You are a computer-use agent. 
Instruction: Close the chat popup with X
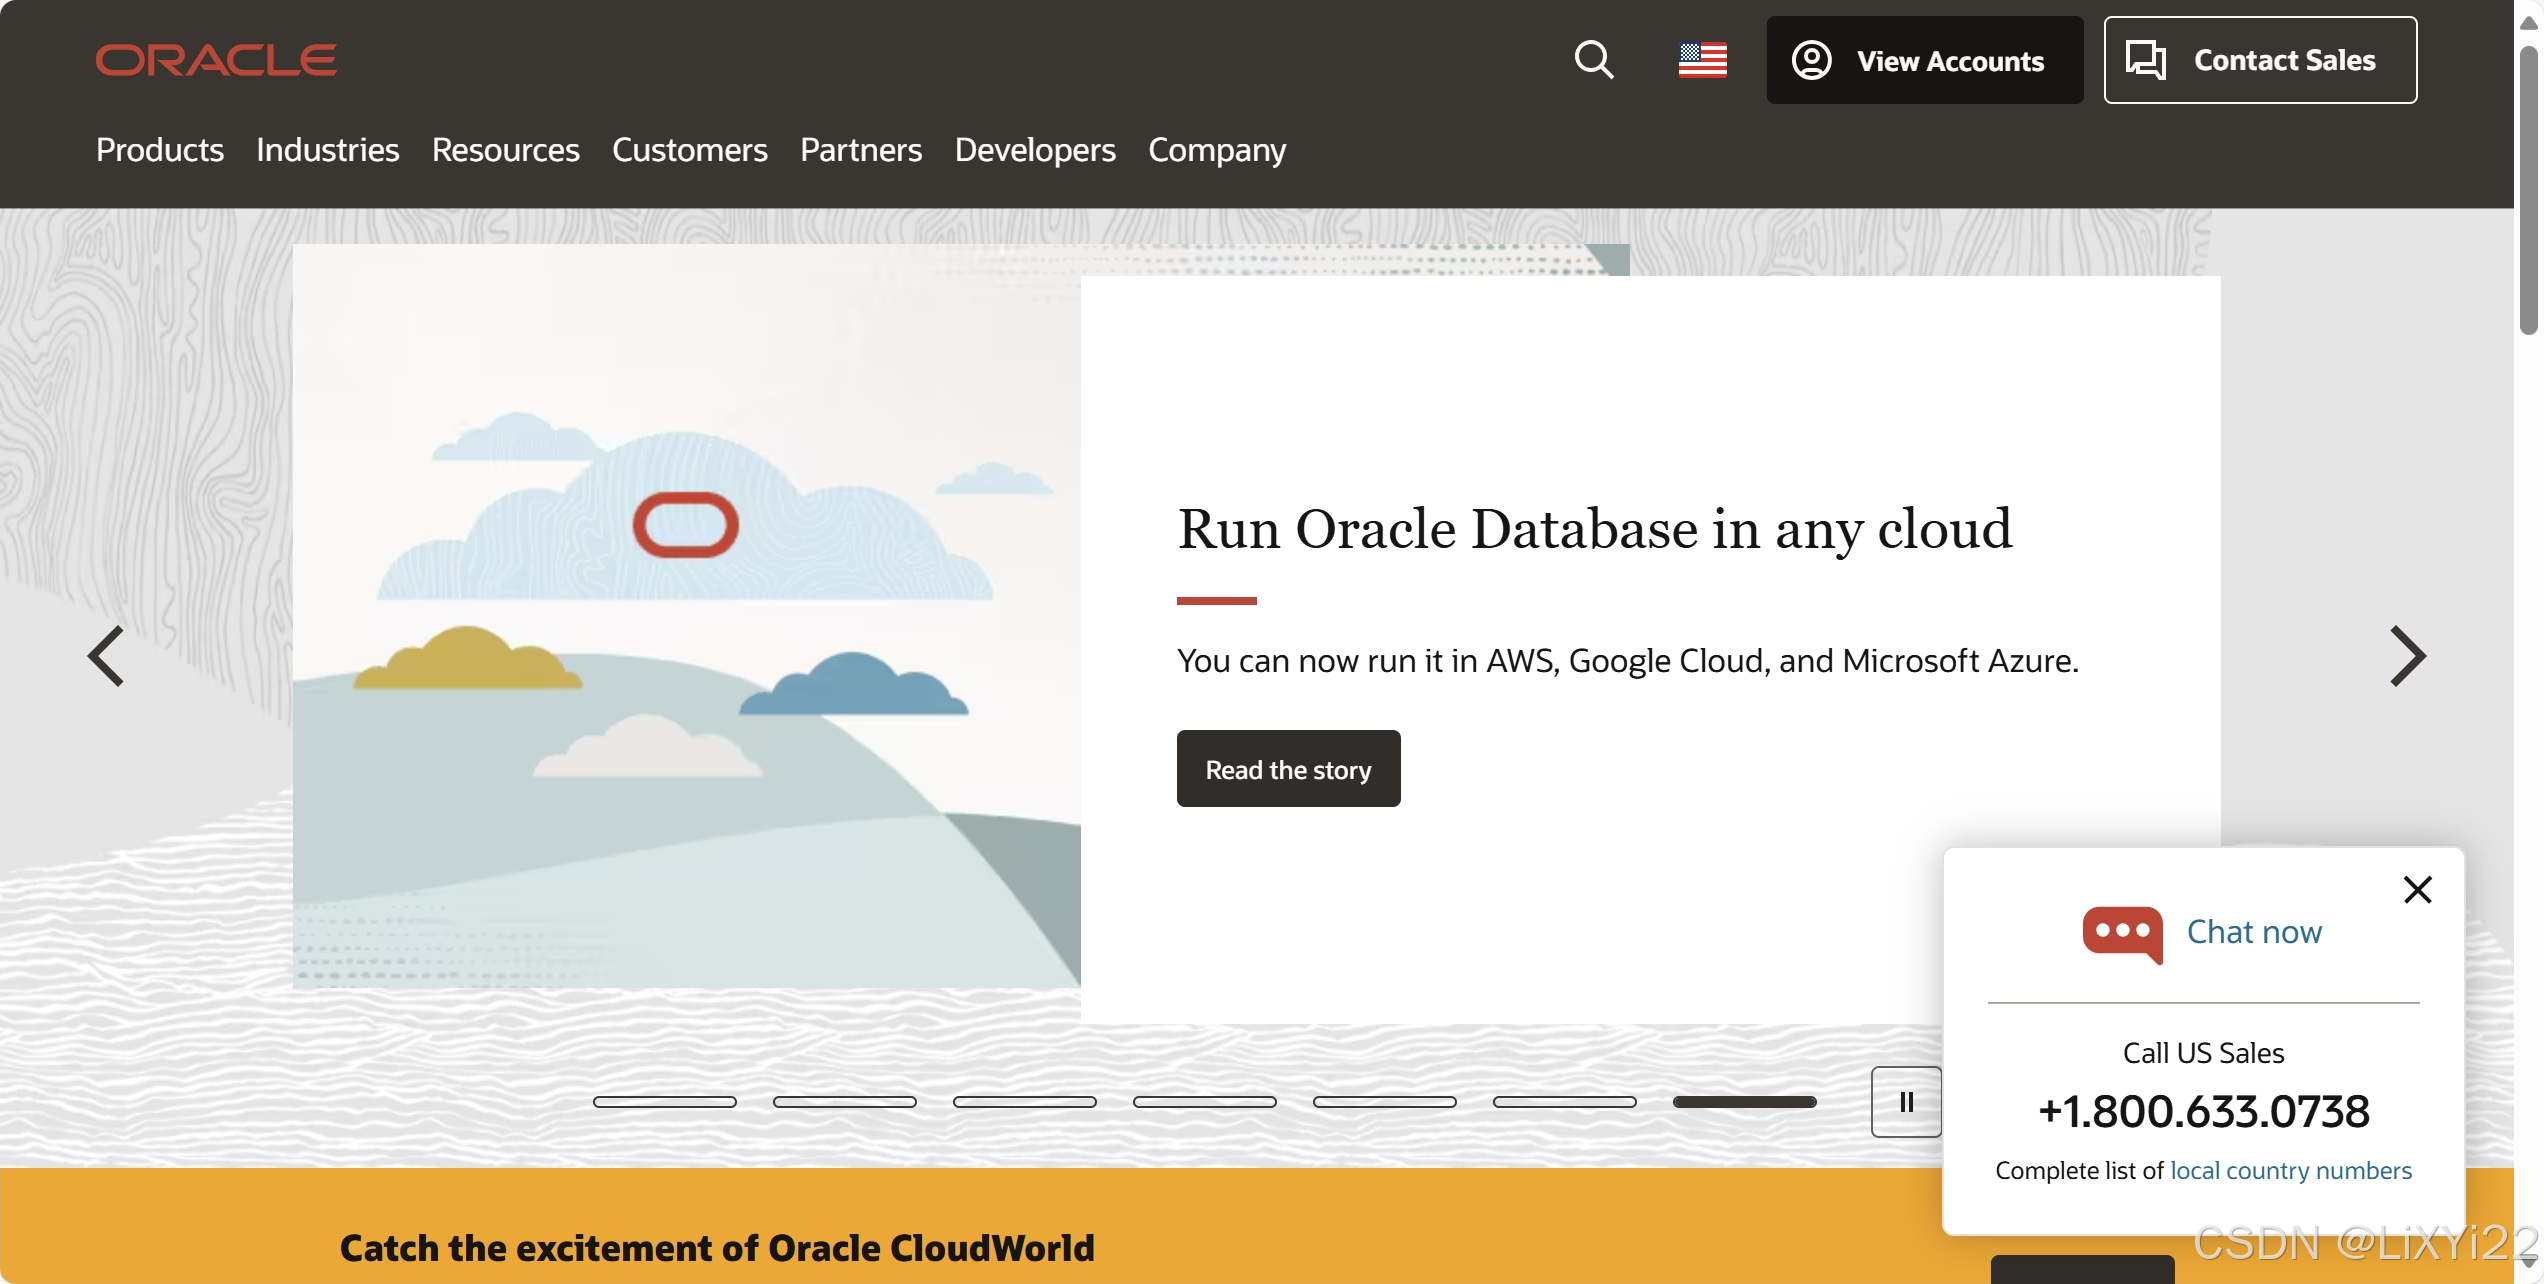(x=2417, y=889)
